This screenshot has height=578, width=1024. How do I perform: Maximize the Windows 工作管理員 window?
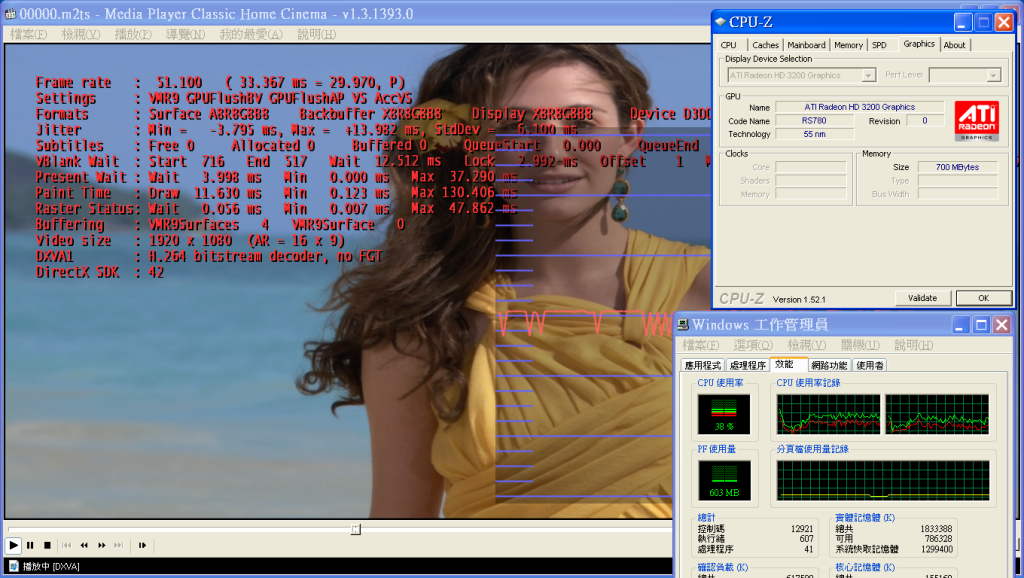click(x=982, y=325)
